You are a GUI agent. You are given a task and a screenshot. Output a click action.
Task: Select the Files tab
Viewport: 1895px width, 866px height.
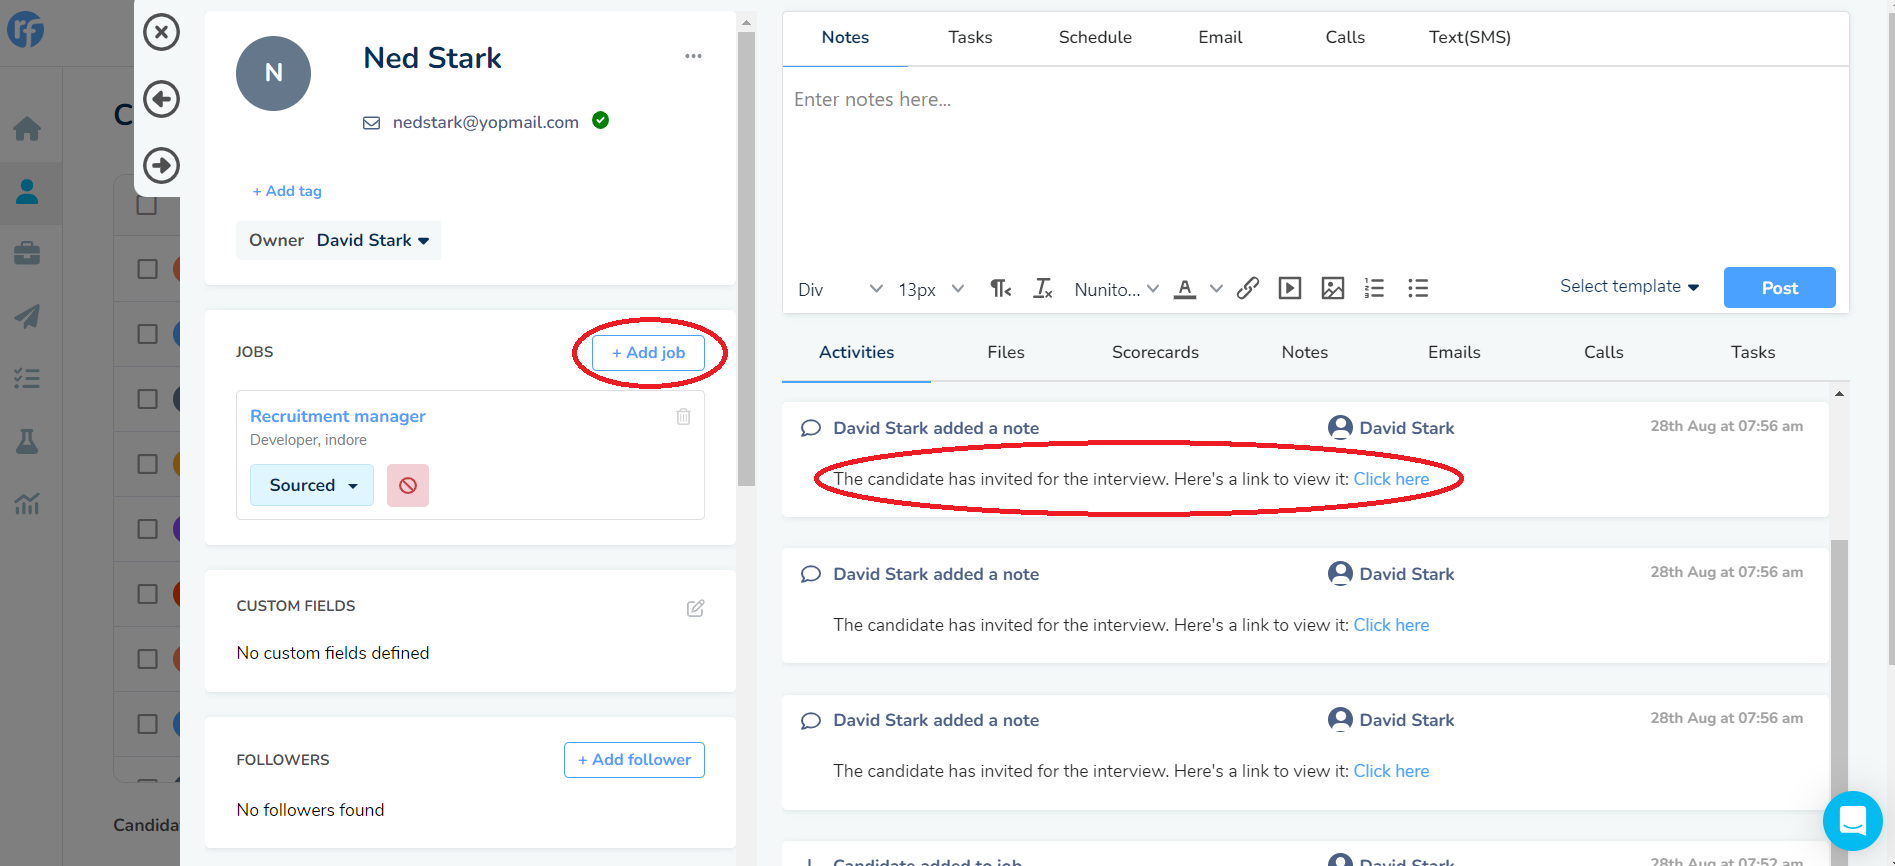(1006, 352)
